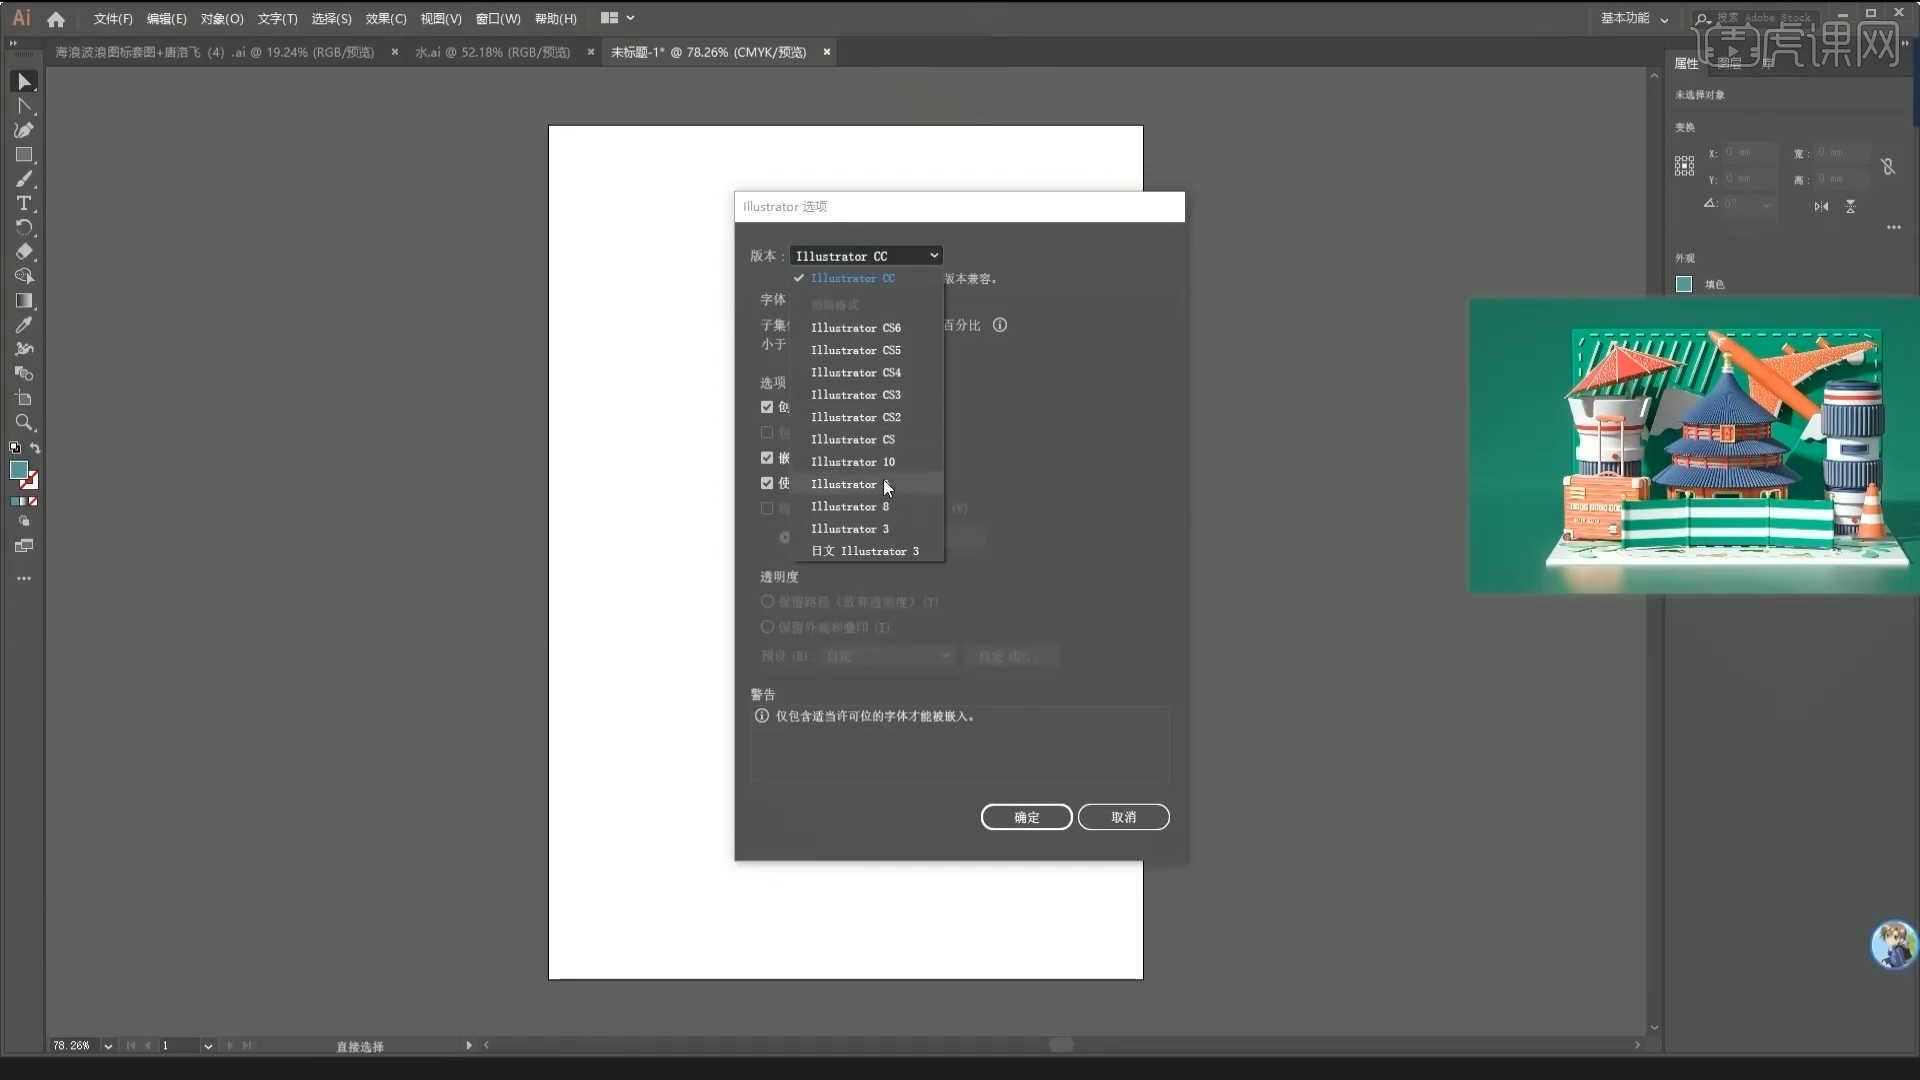Select the Zoom tool
The image size is (1920, 1080).
point(24,422)
